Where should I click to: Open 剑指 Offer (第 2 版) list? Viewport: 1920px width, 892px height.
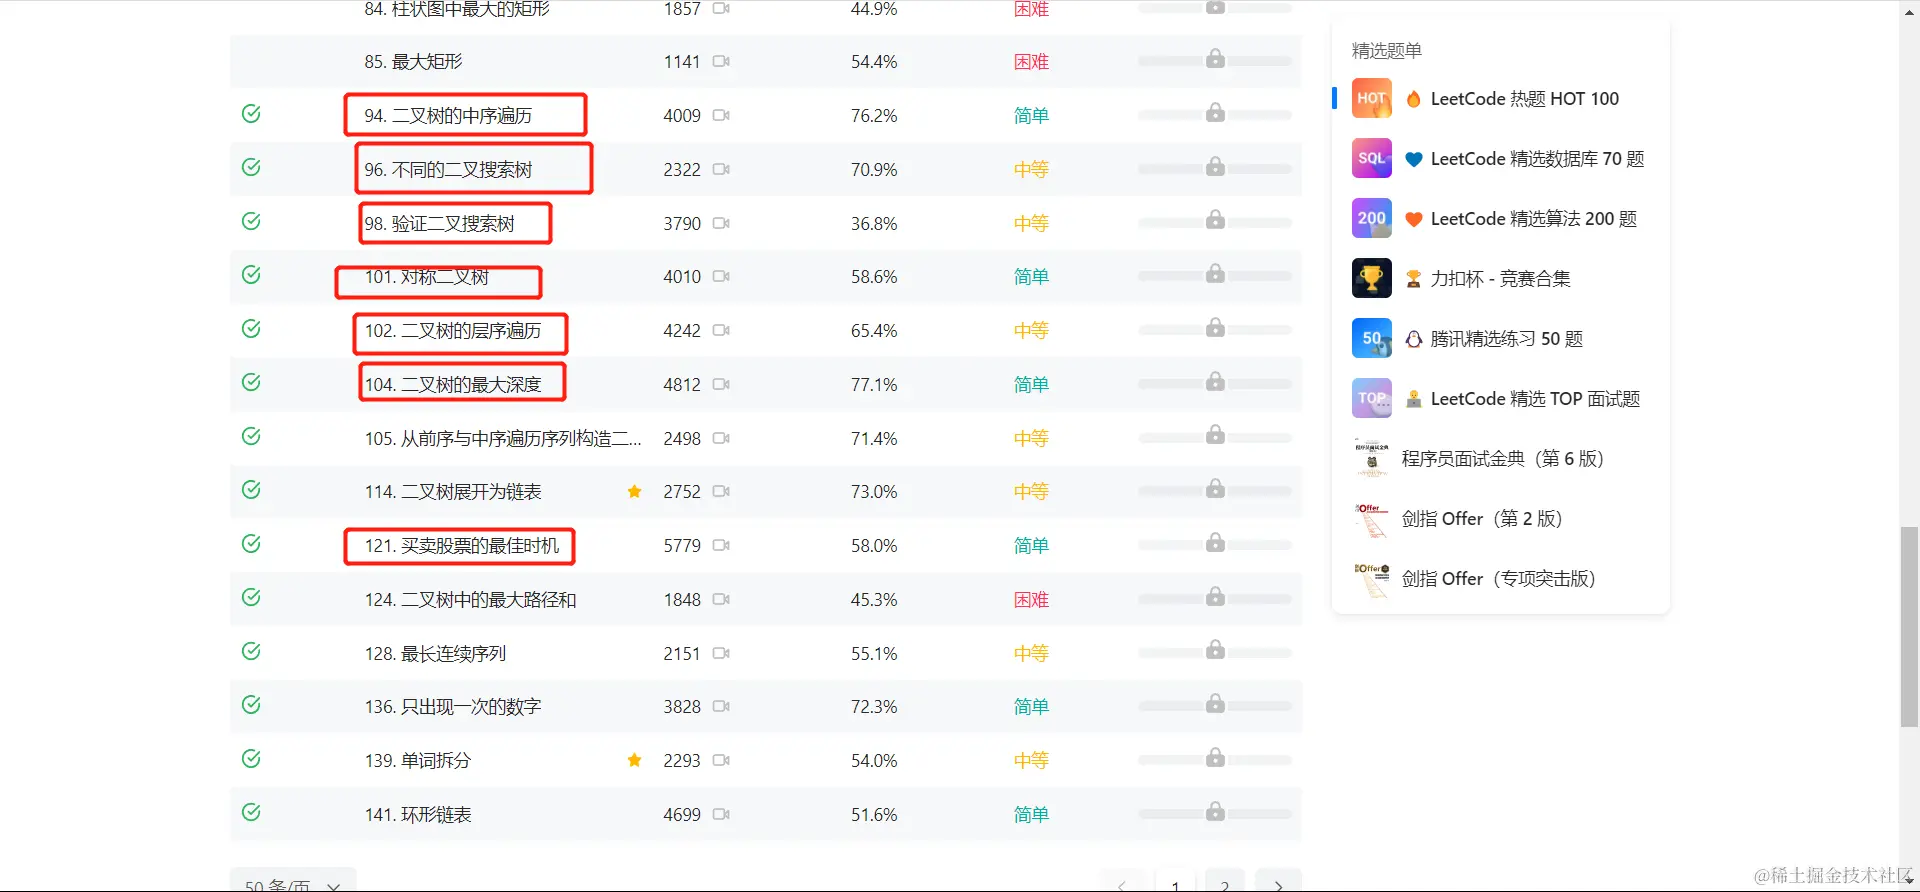pos(1482,519)
